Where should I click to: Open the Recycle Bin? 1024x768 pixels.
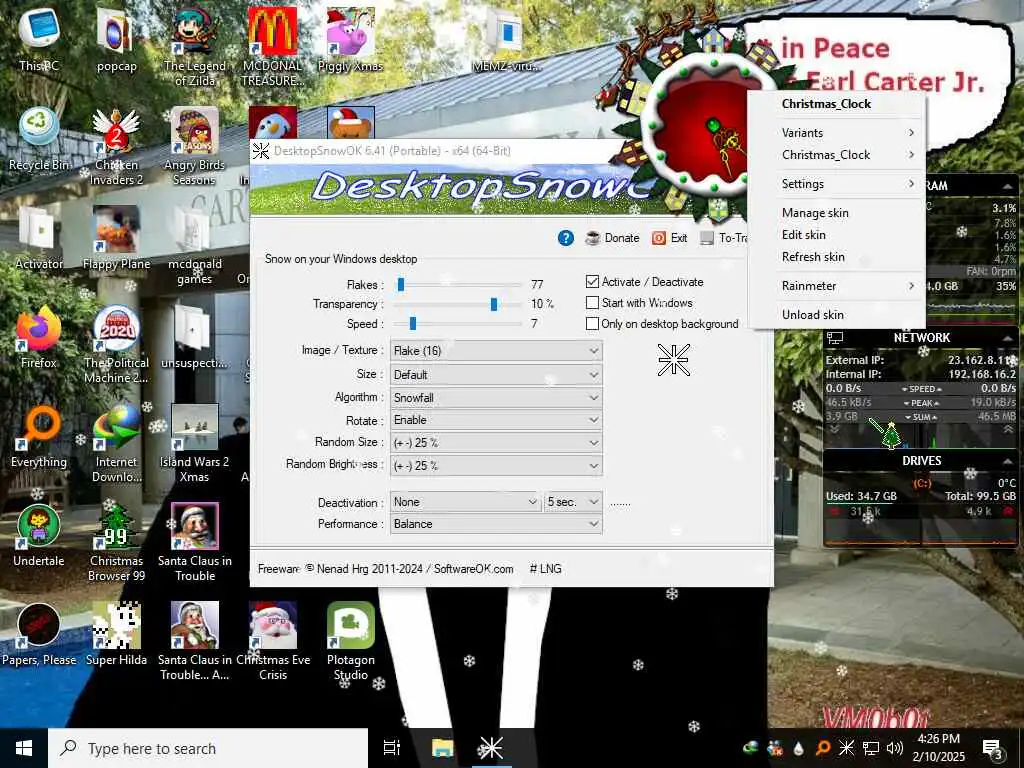[39, 138]
